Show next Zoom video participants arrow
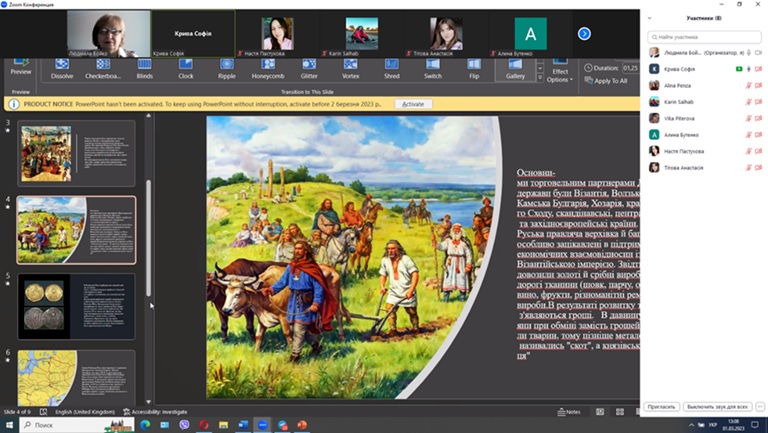Image resolution: width=768 pixels, height=433 pixels. [x=584, y=33]
